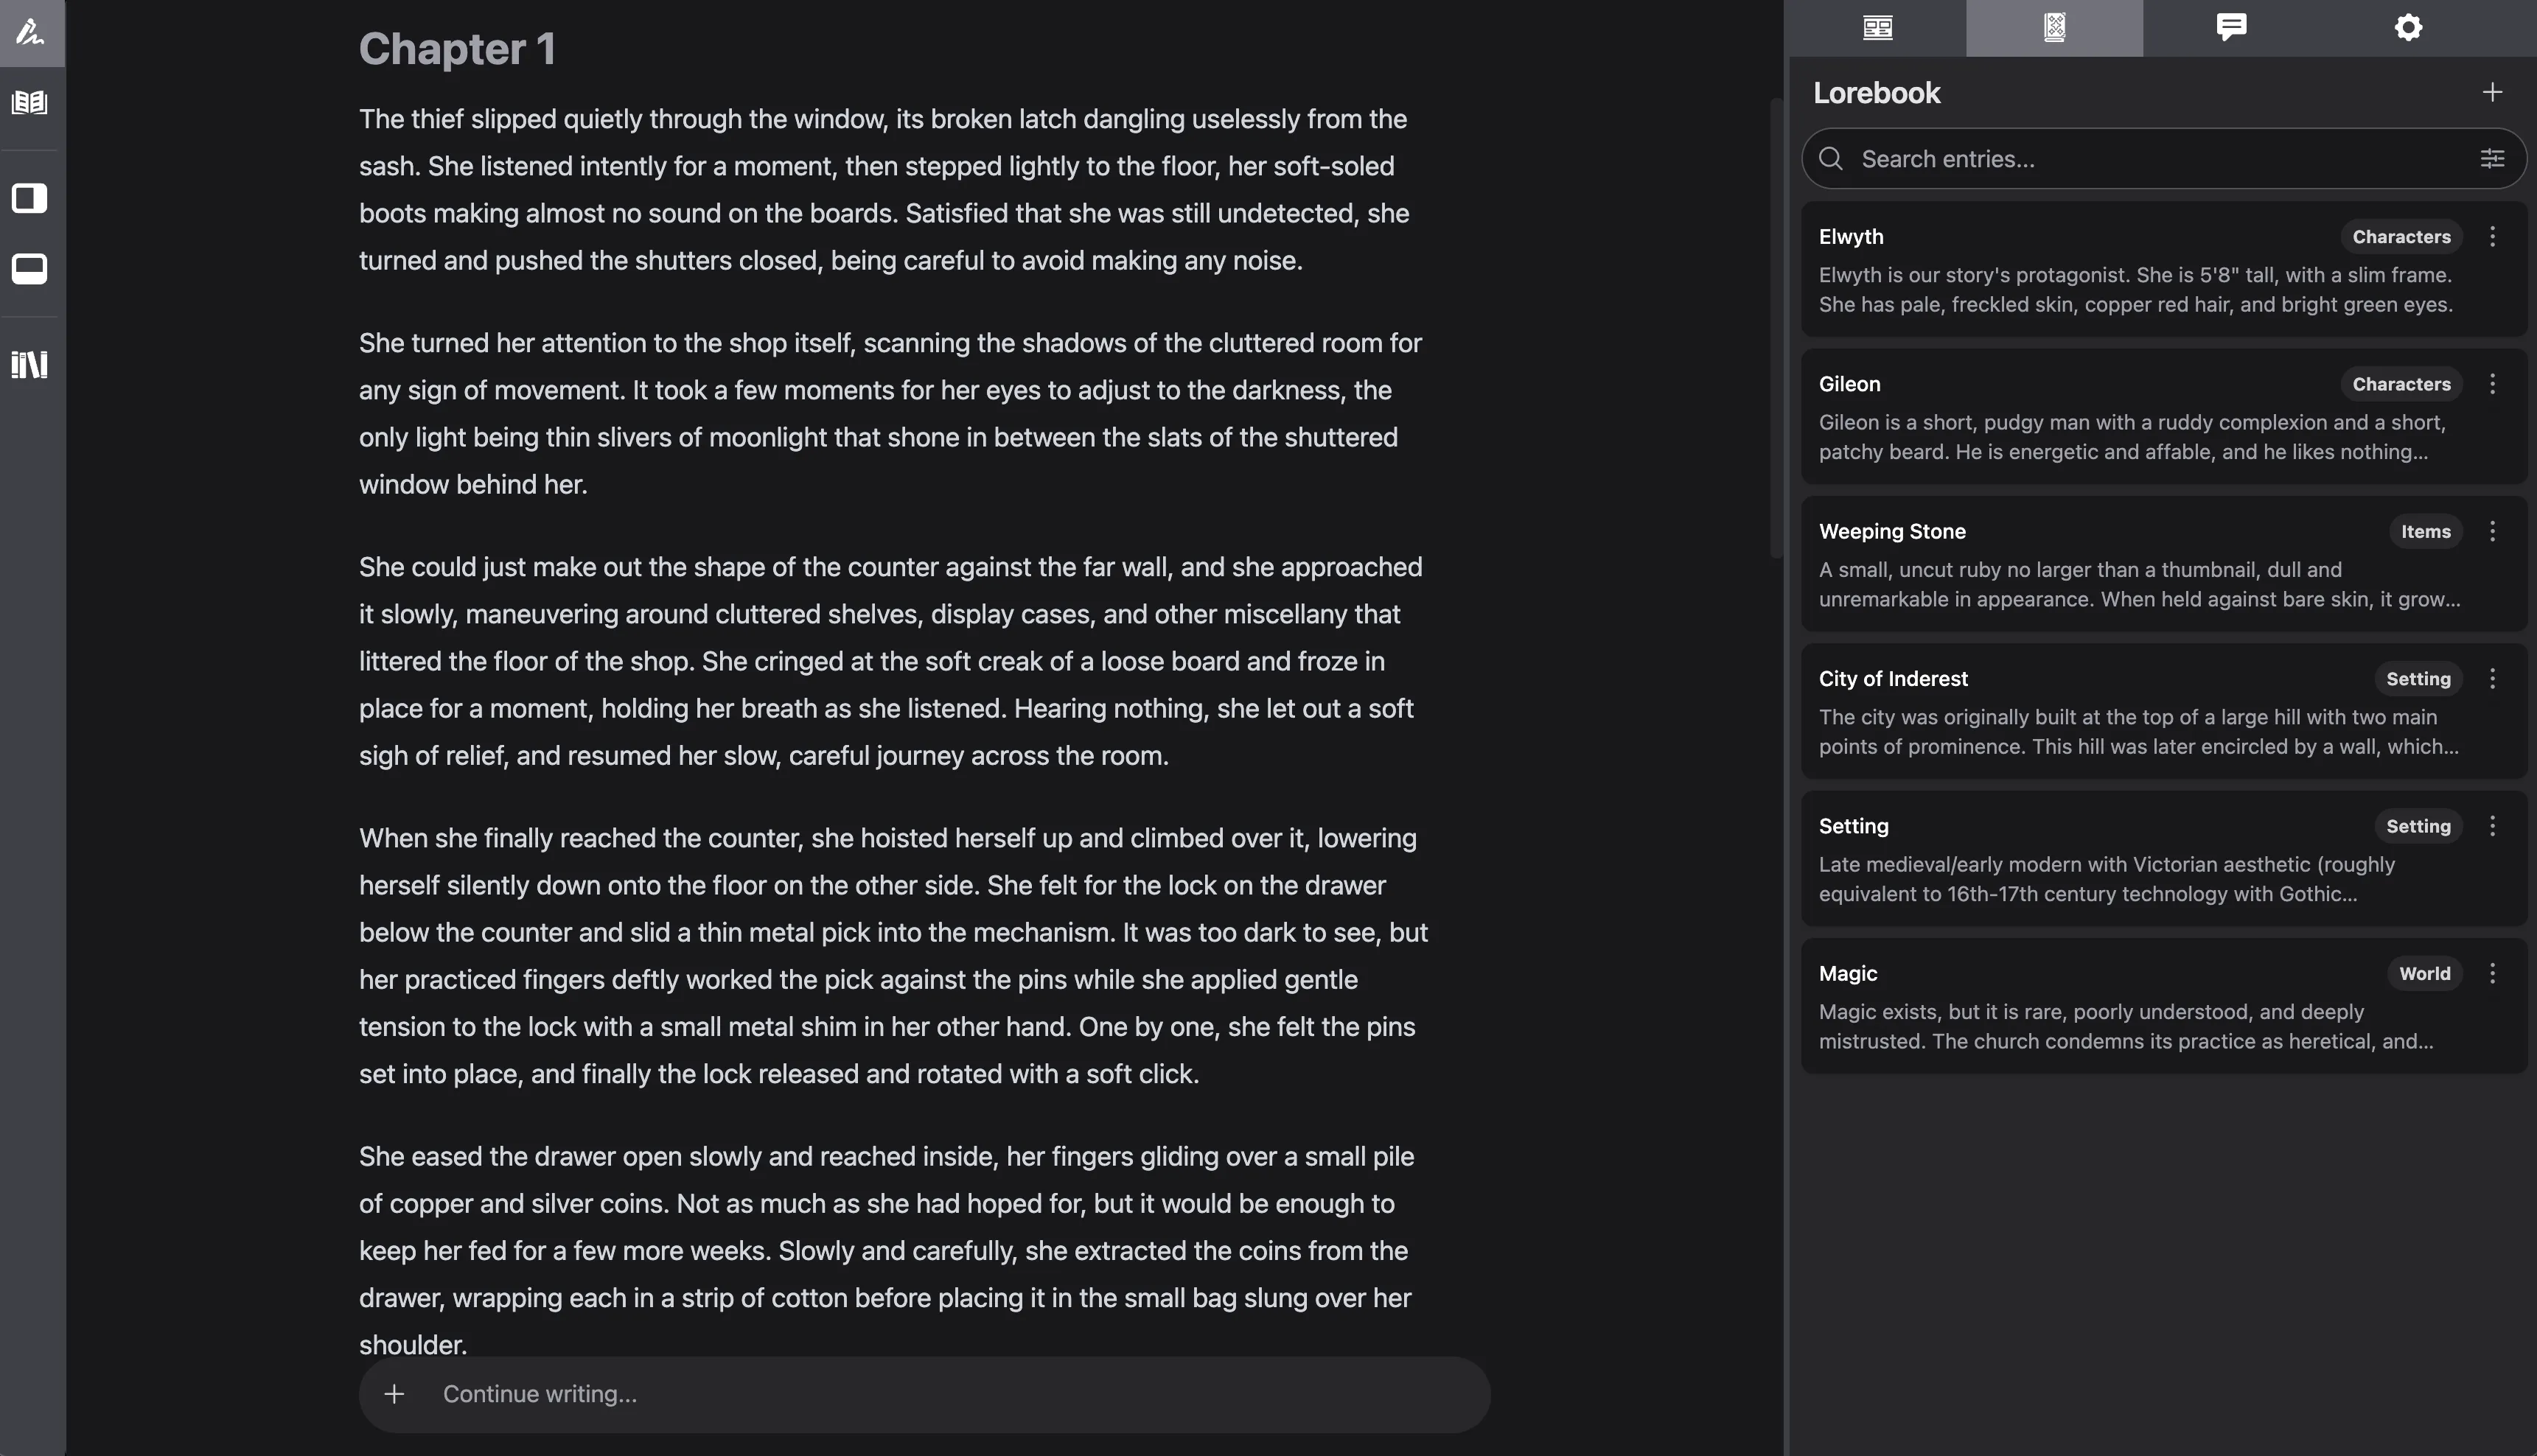Focus the Search entries field
Image resolution: width=2537 pixels, height=1456 pixels.
pyautogui.click(x=2150, y=158)
